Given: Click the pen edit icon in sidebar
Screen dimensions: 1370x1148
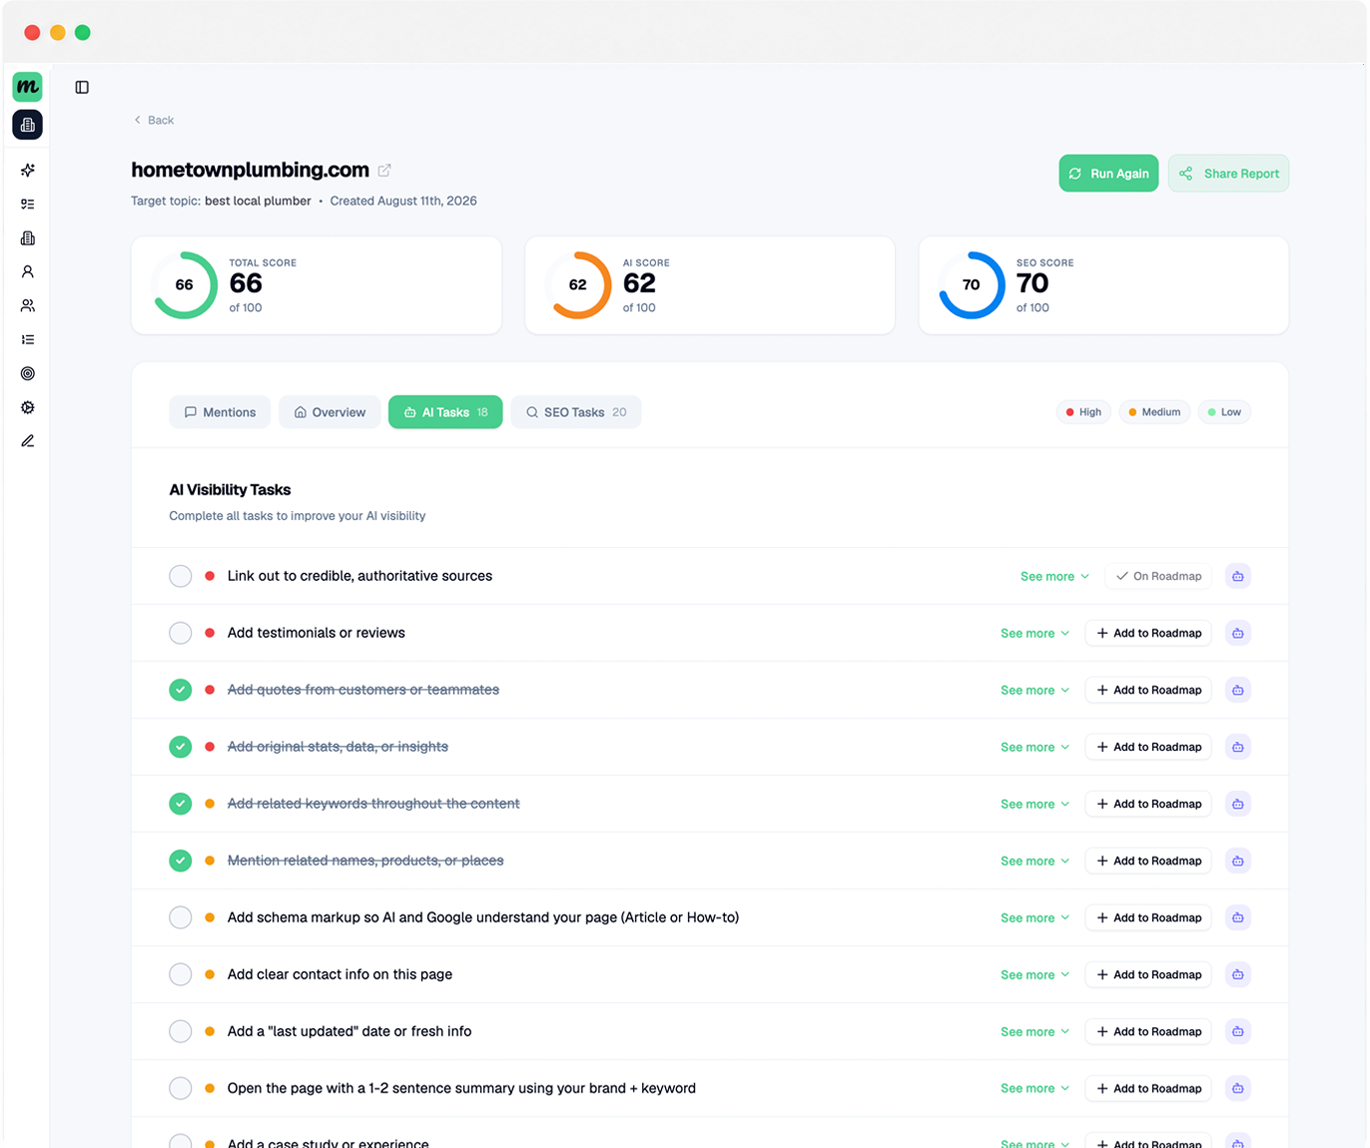Looking at the screenshot, I should tap(27, 441).
